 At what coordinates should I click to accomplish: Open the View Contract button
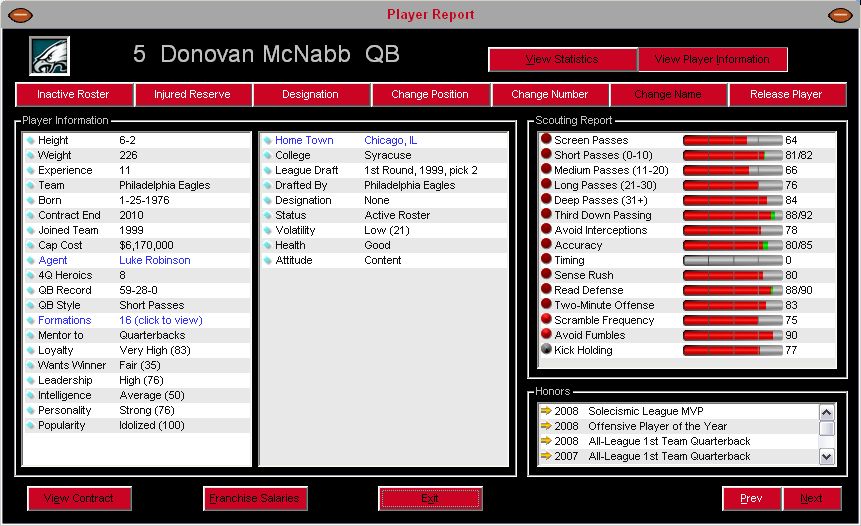click(x=79, y=498)
